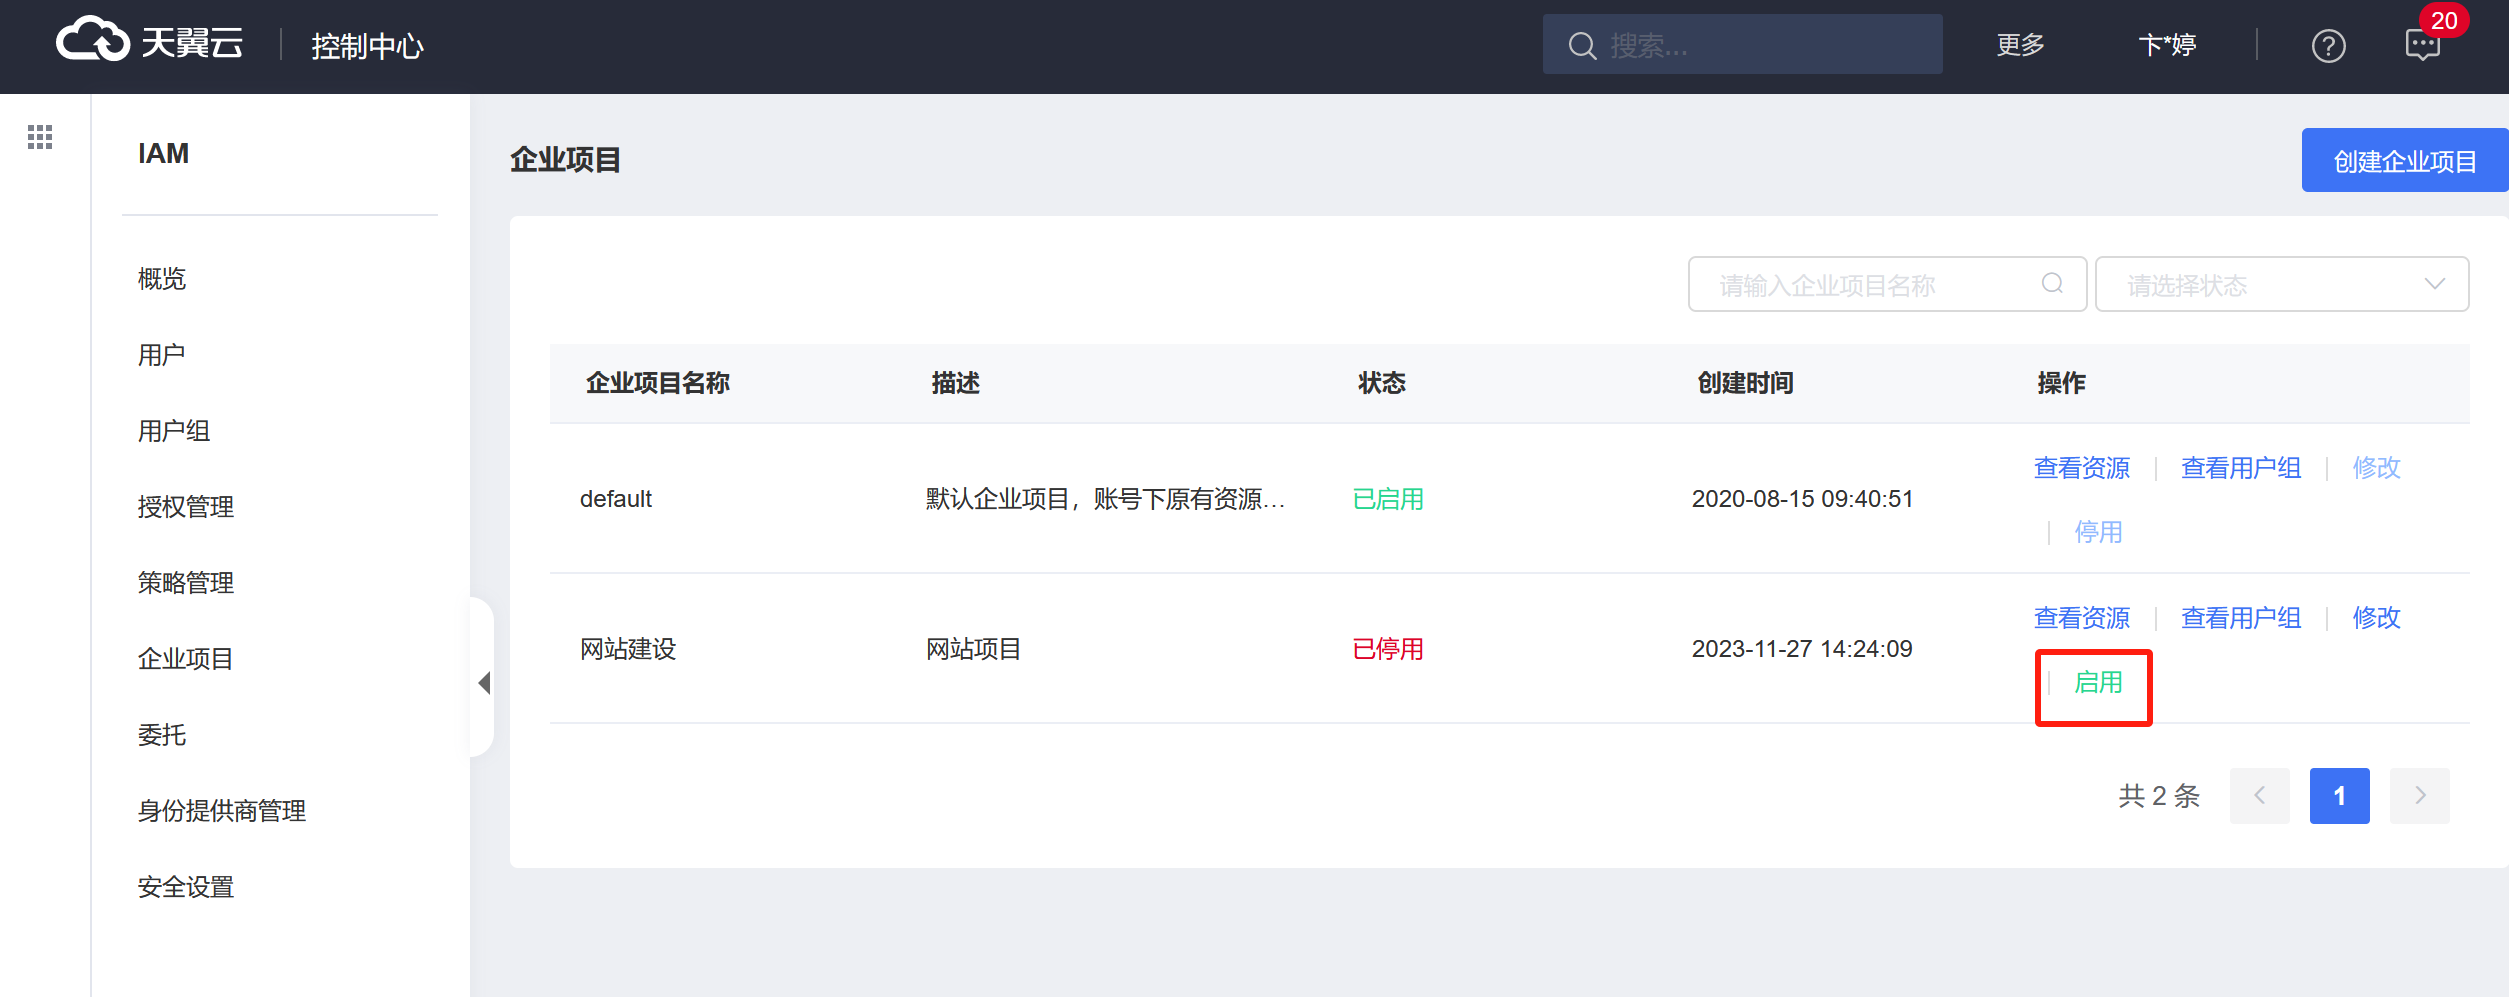The height and width of the screenshot is (997, 2509).
Task: Open the apps grid menu icon
Action: click(x=40, y=137)
